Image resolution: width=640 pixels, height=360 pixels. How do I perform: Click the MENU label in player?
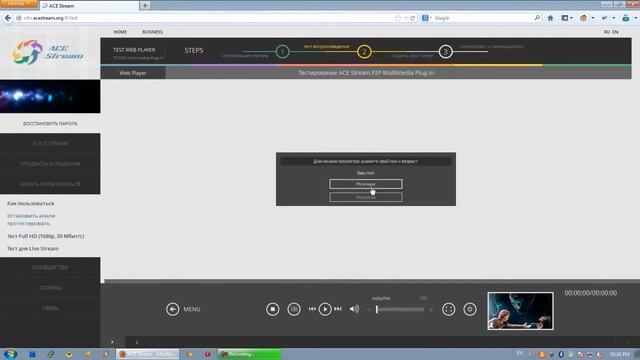click(x=192, y=309)
